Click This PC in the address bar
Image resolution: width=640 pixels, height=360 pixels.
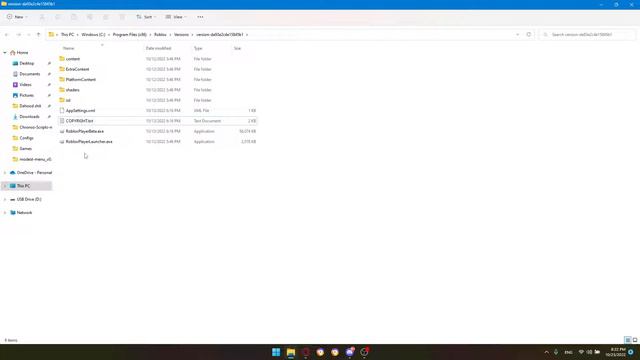click(x=67, y=35)
